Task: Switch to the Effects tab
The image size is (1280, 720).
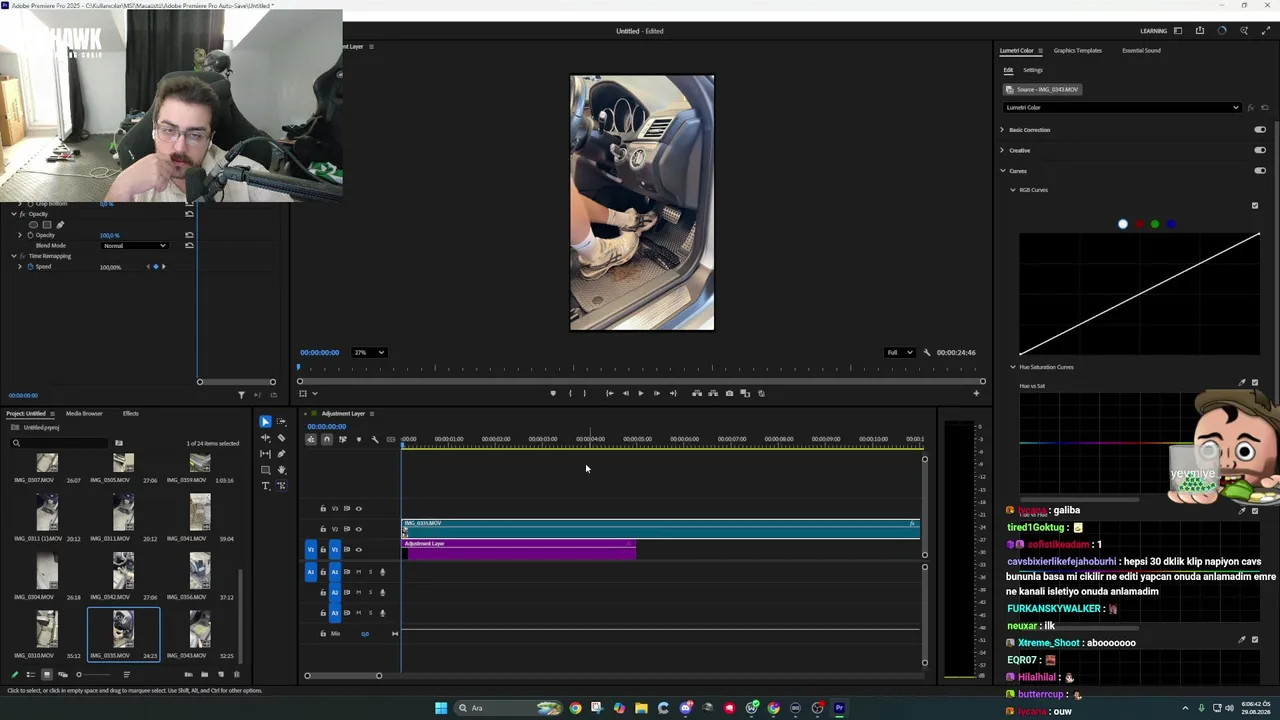Action: [x=131, y=413]
